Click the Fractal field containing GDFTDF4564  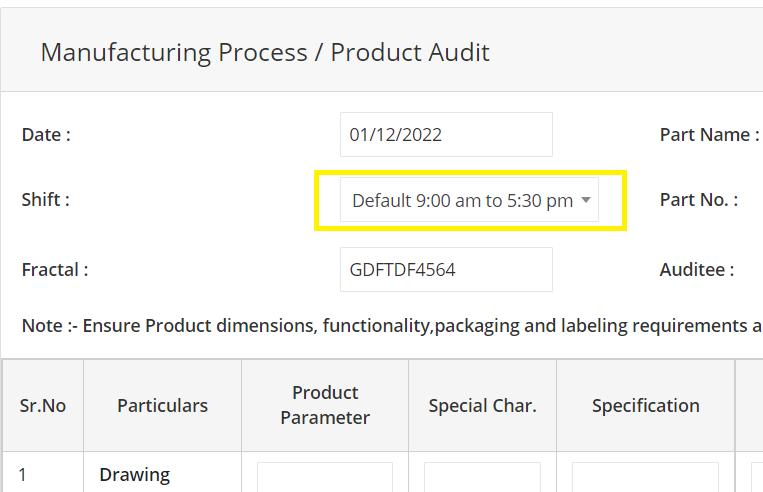[x=446, y=270]
